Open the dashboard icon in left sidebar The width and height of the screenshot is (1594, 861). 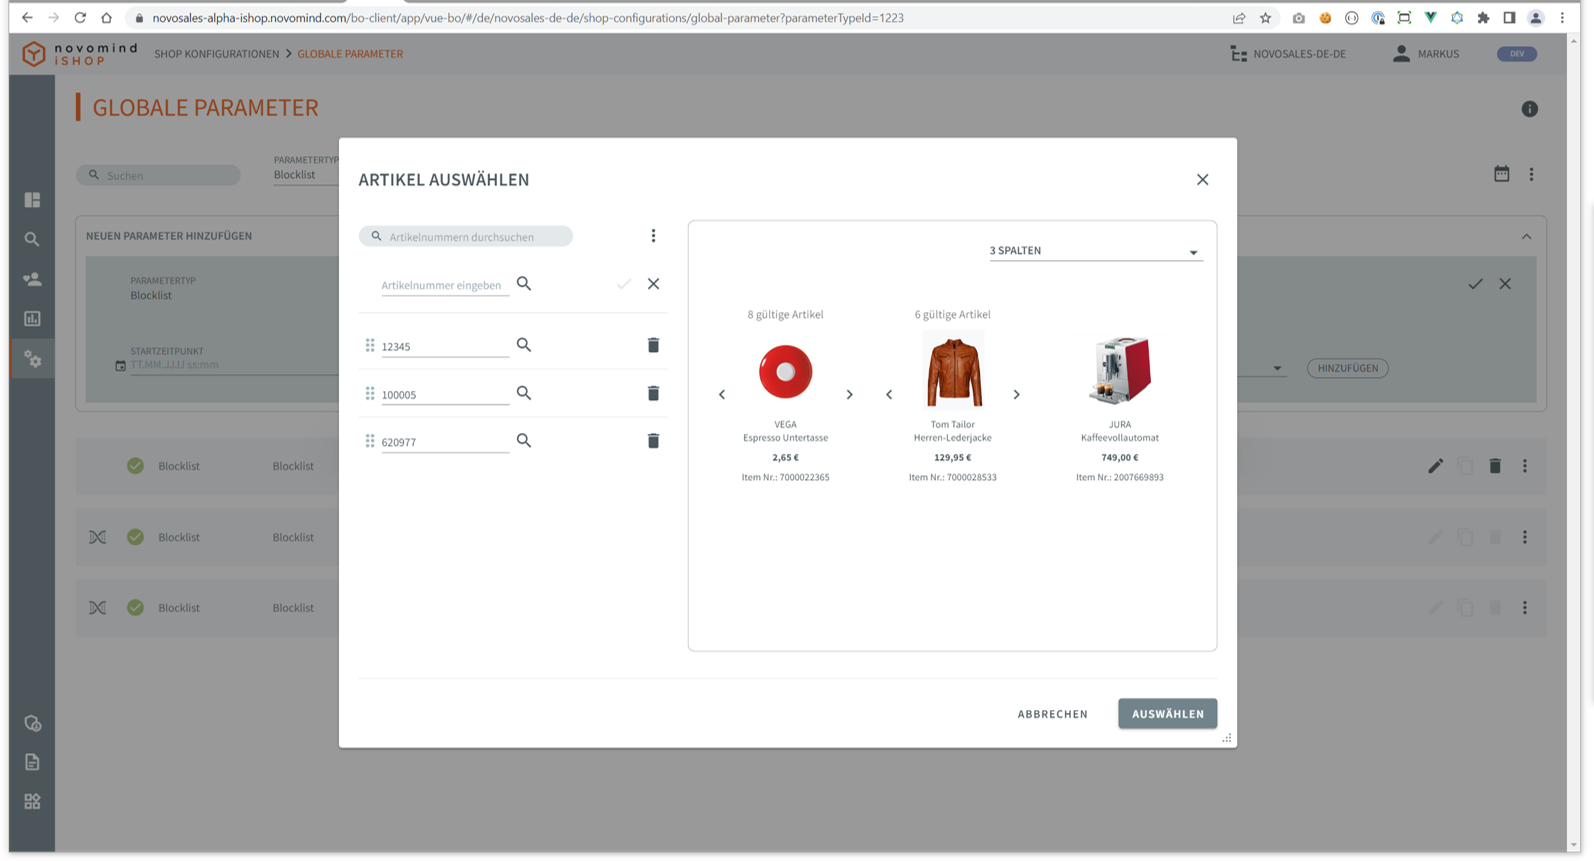[32, 200]
